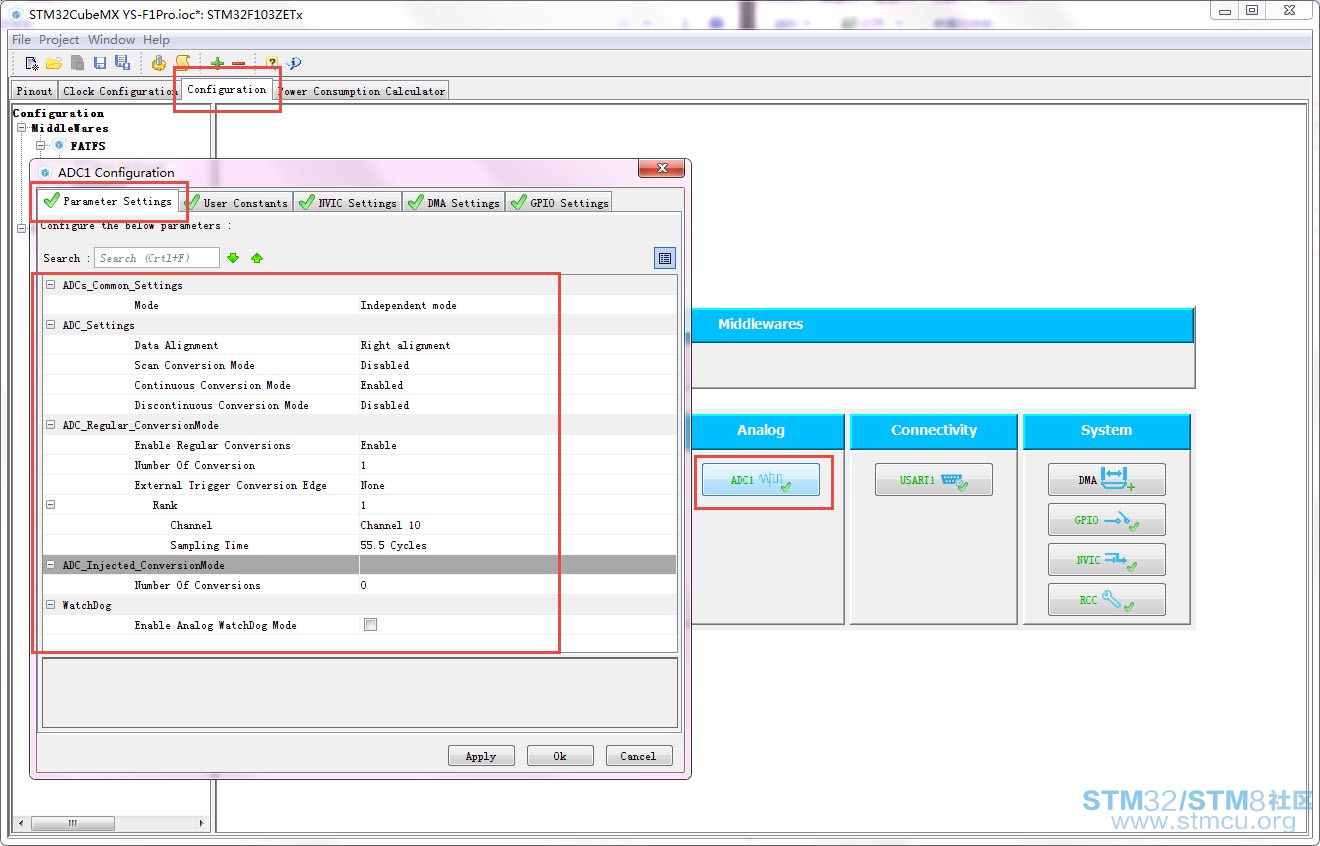Switch to Clock Configuration tab
The width and height of the screenshot is (1320, 846).
[x=120, y=90]
